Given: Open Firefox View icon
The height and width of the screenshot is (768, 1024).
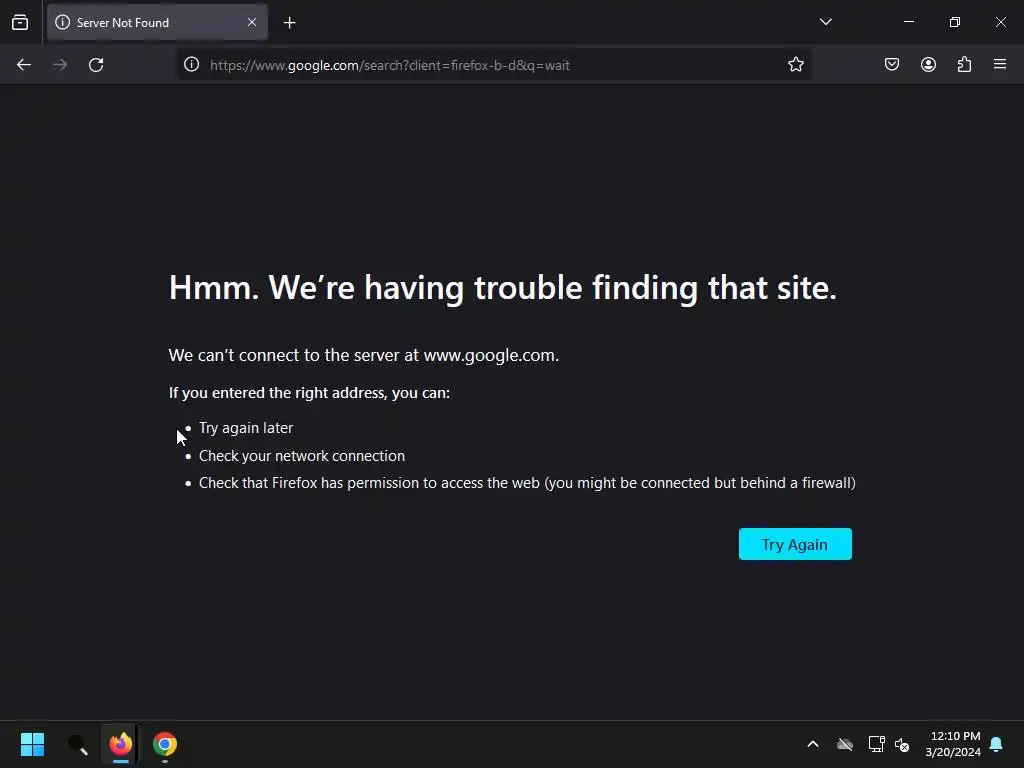Looking at the screenshot, I should point(20,22).
